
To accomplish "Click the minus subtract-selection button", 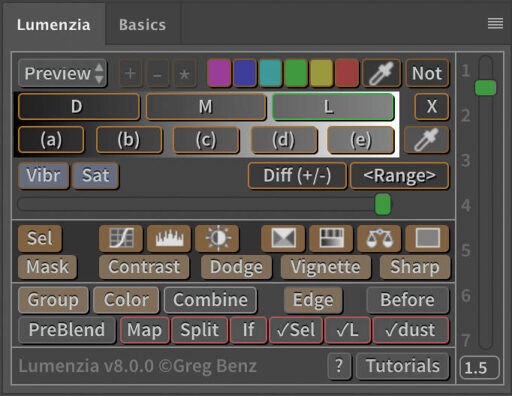I will click(x=157, y=73).
